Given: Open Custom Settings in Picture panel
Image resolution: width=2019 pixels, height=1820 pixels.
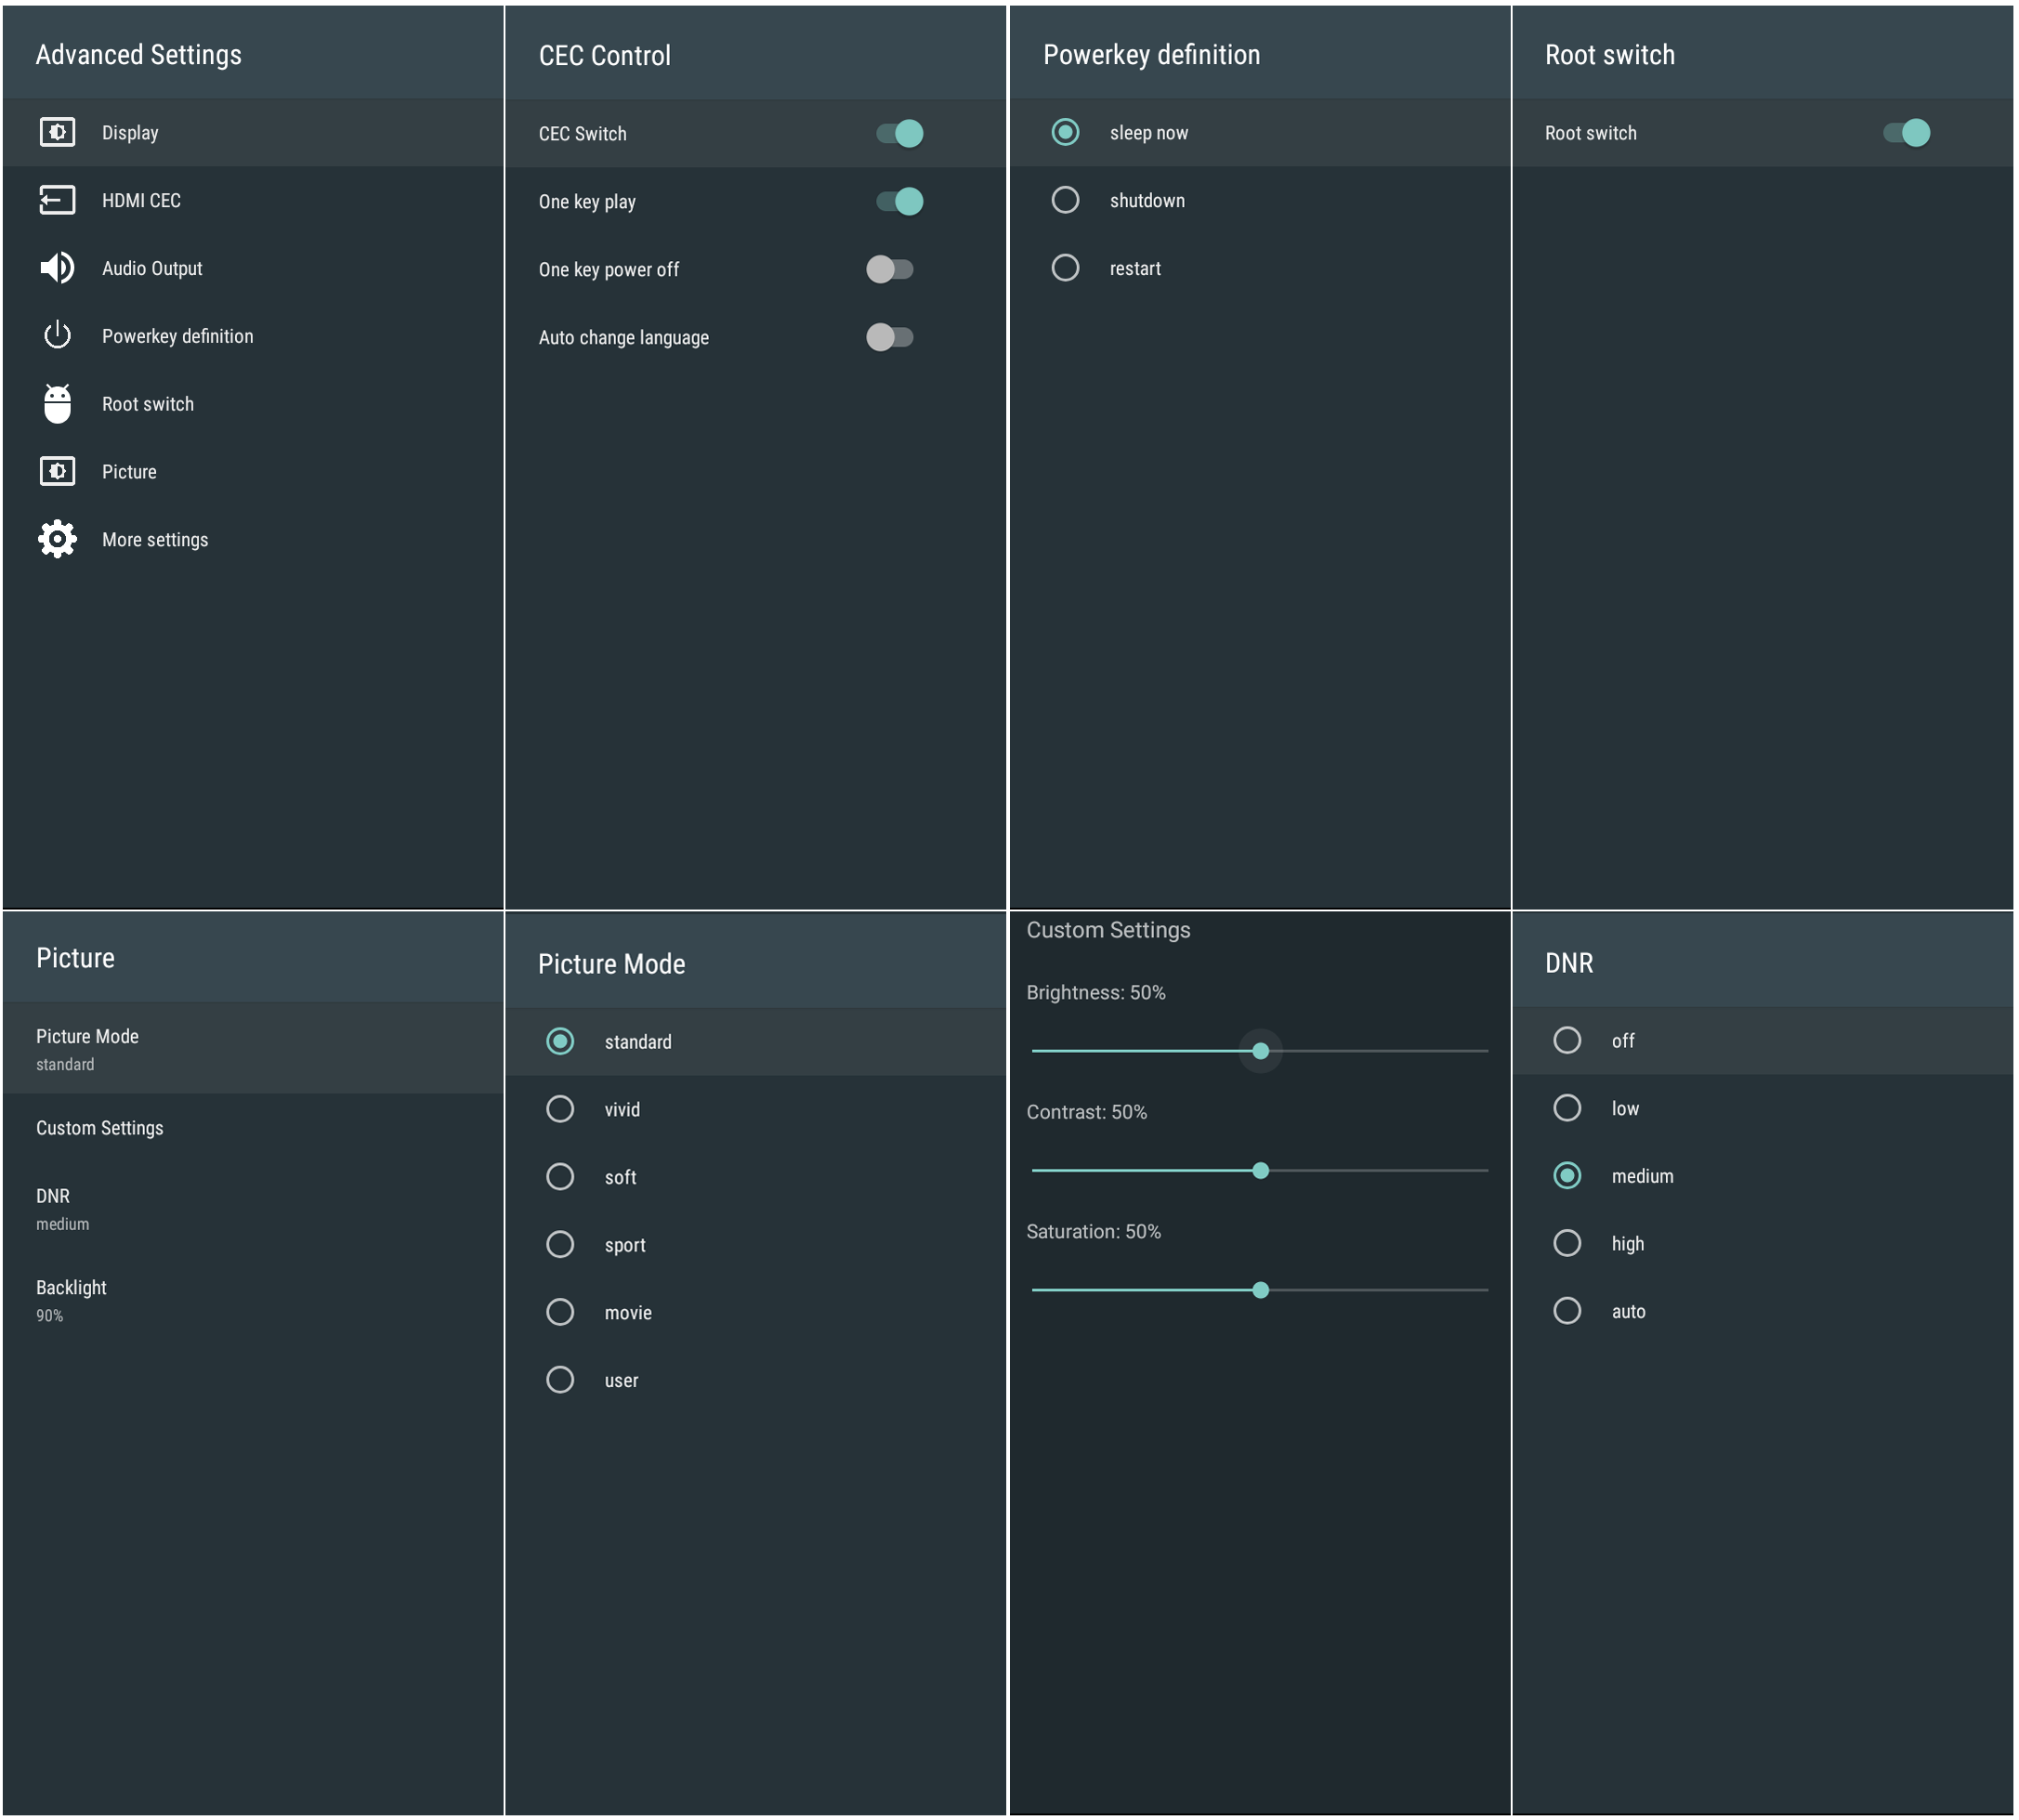Looking at the screenshot, I should coord(252,1128).
